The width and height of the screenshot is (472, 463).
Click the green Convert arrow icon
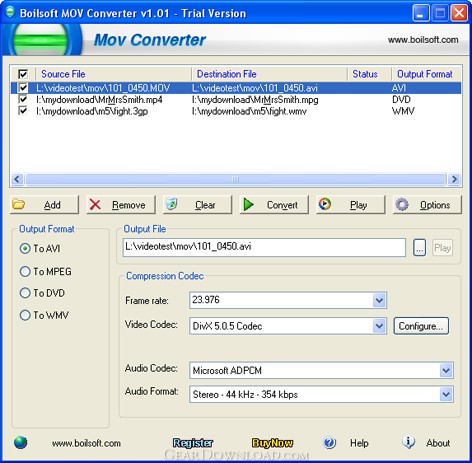coord(248,204)
